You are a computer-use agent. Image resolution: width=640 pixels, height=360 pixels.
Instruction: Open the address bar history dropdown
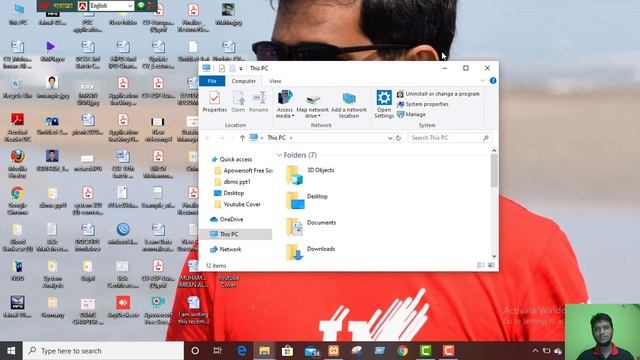[x=390, y=138]
